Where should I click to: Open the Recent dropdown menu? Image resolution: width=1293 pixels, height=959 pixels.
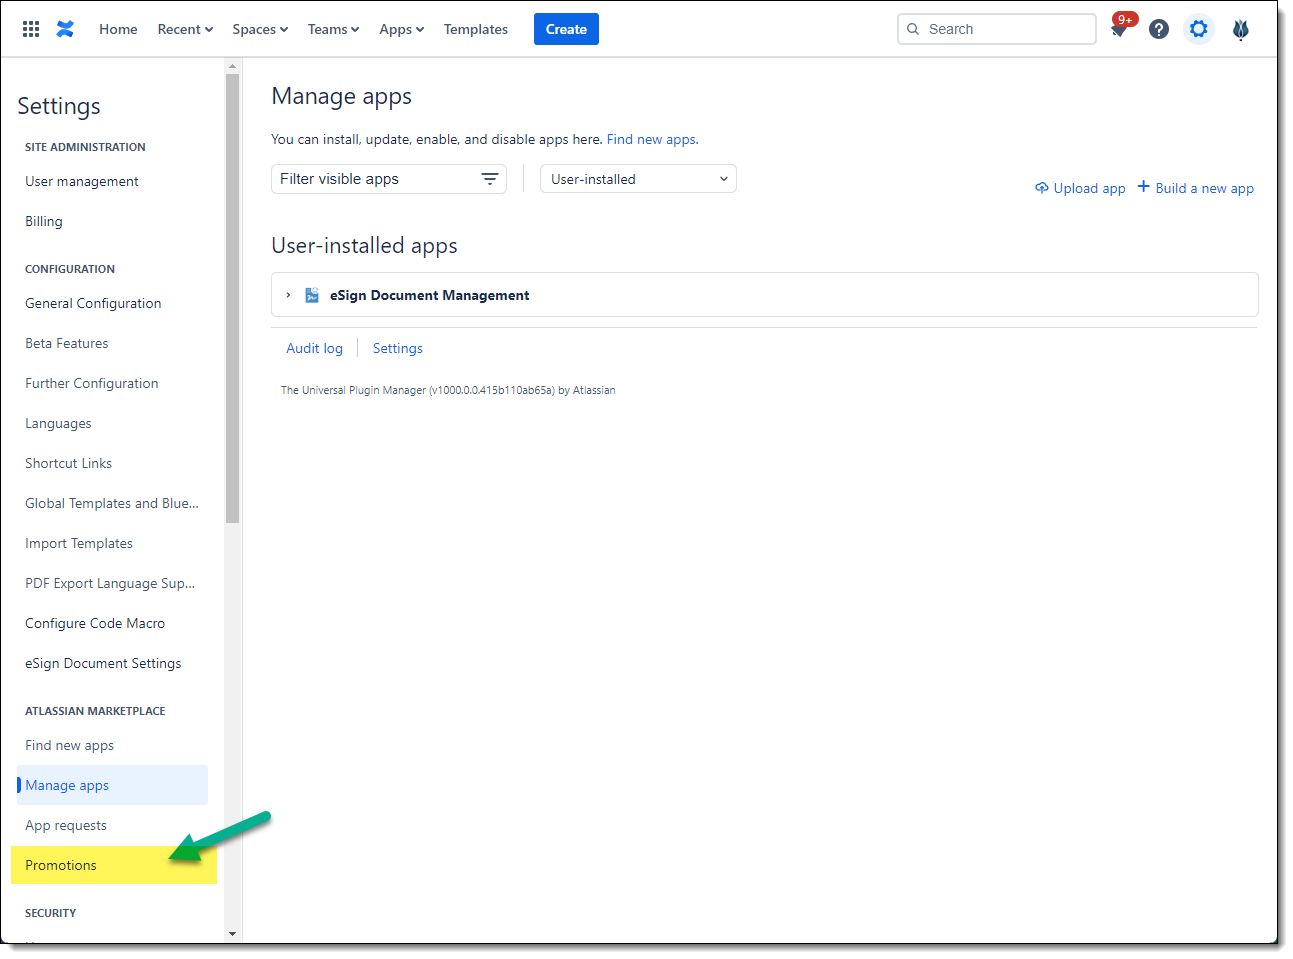[185, 29]
